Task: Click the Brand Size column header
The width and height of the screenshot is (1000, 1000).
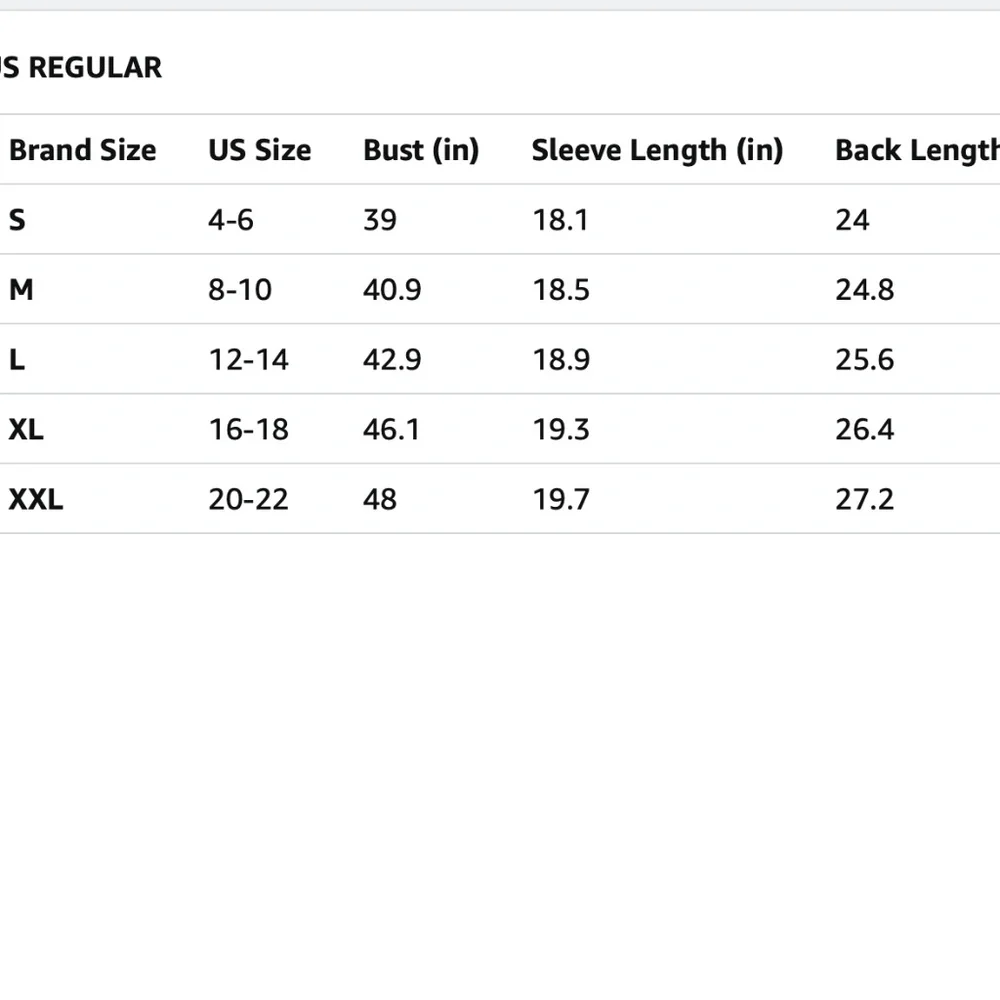Action: 82,151
